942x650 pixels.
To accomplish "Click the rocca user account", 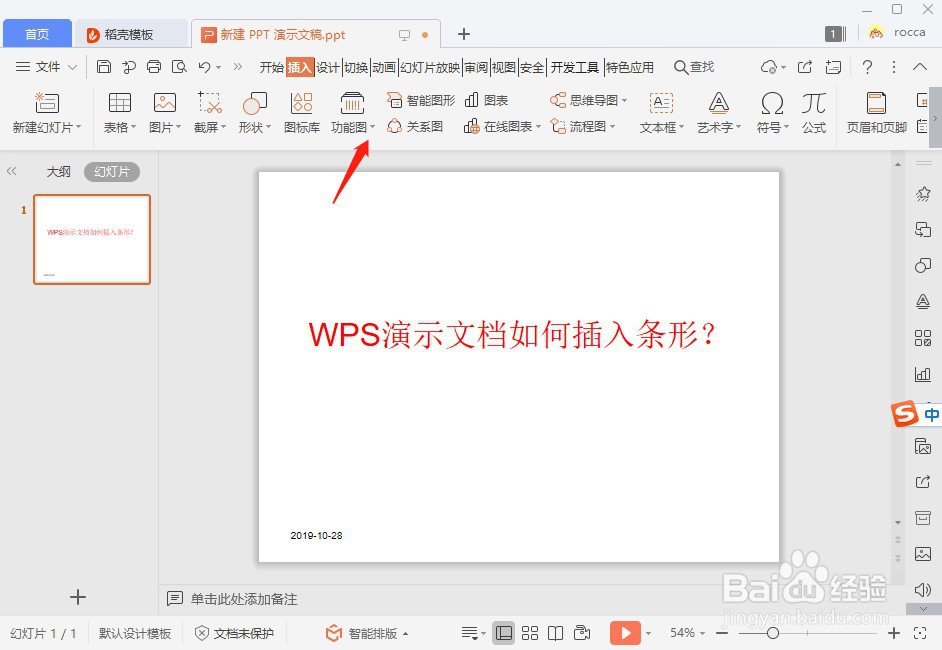I will point(898,32).
